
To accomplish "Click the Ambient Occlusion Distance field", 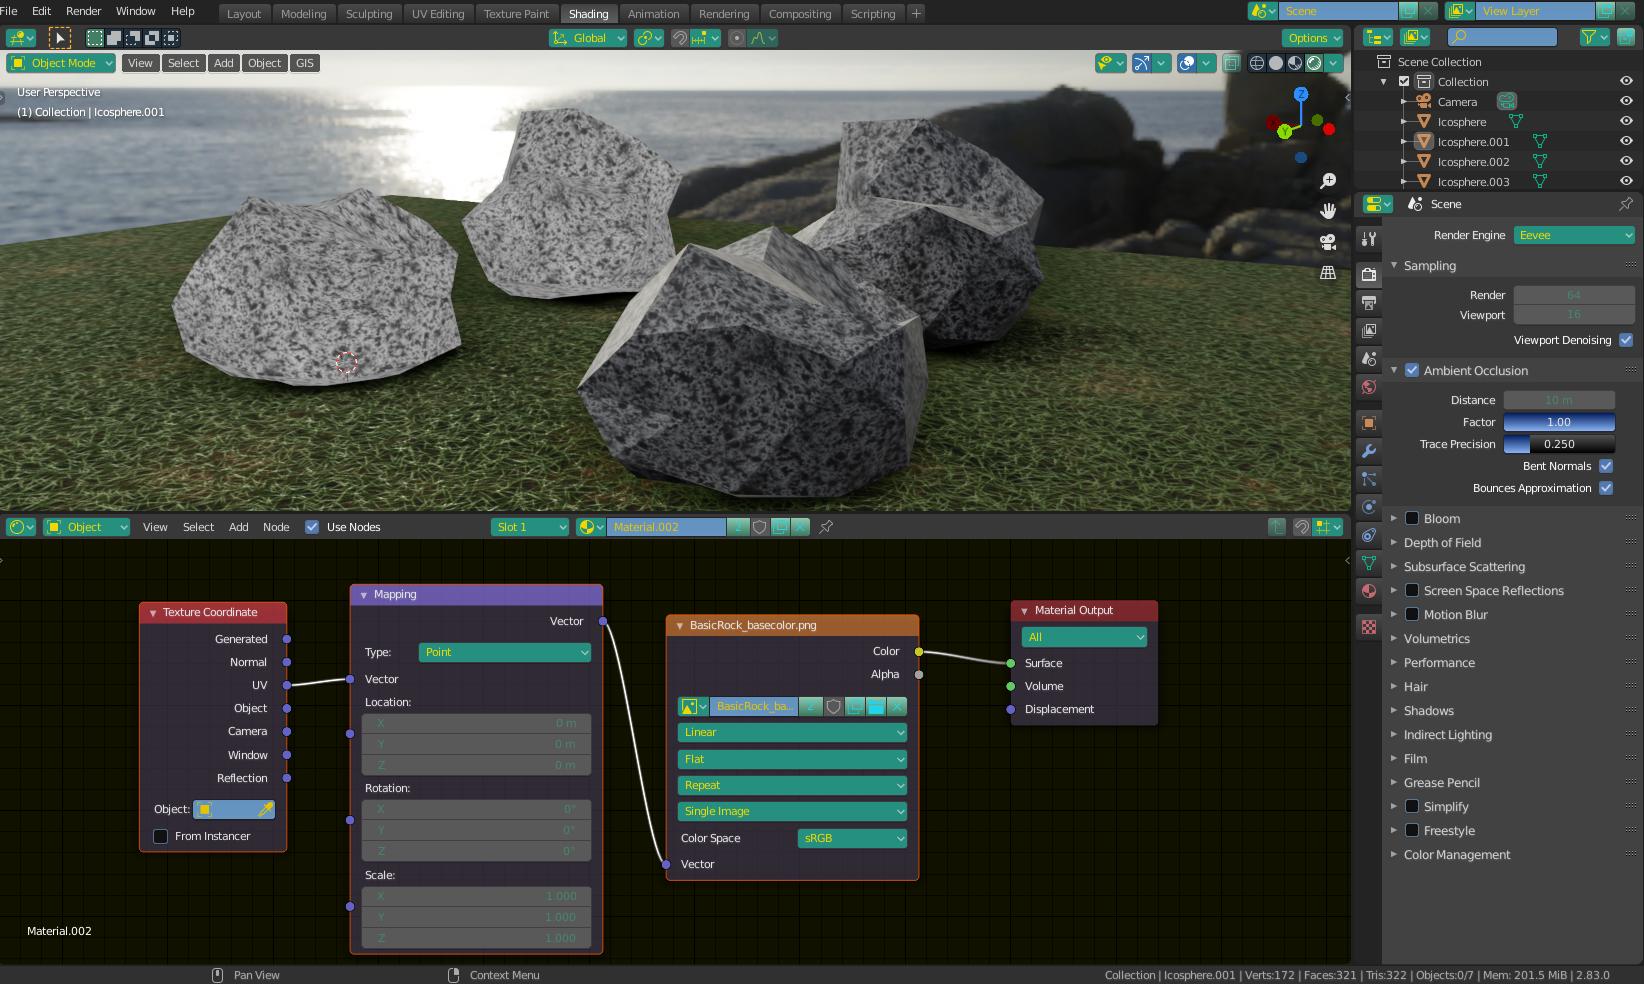I will [1559, 400].
